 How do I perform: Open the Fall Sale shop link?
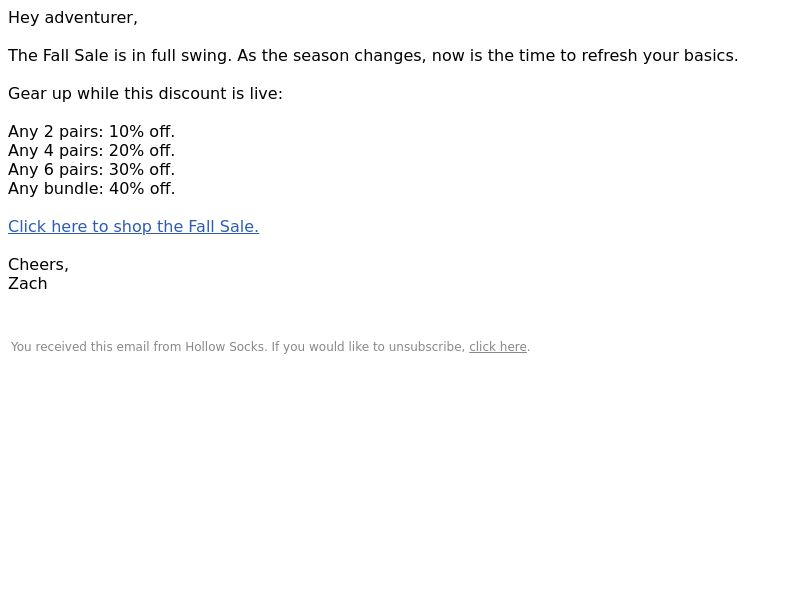[133, 227]
